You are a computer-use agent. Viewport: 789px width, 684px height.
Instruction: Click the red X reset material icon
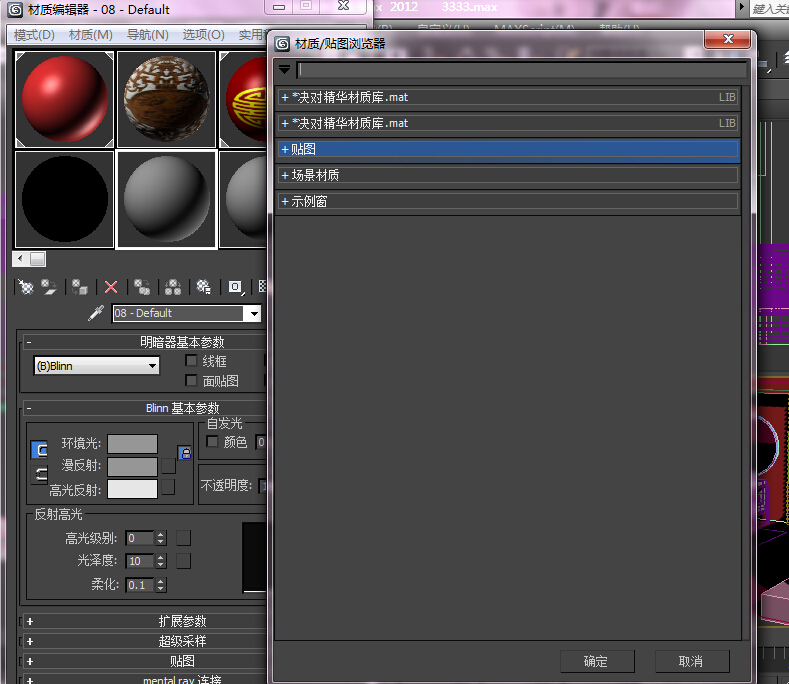(111, 287)
